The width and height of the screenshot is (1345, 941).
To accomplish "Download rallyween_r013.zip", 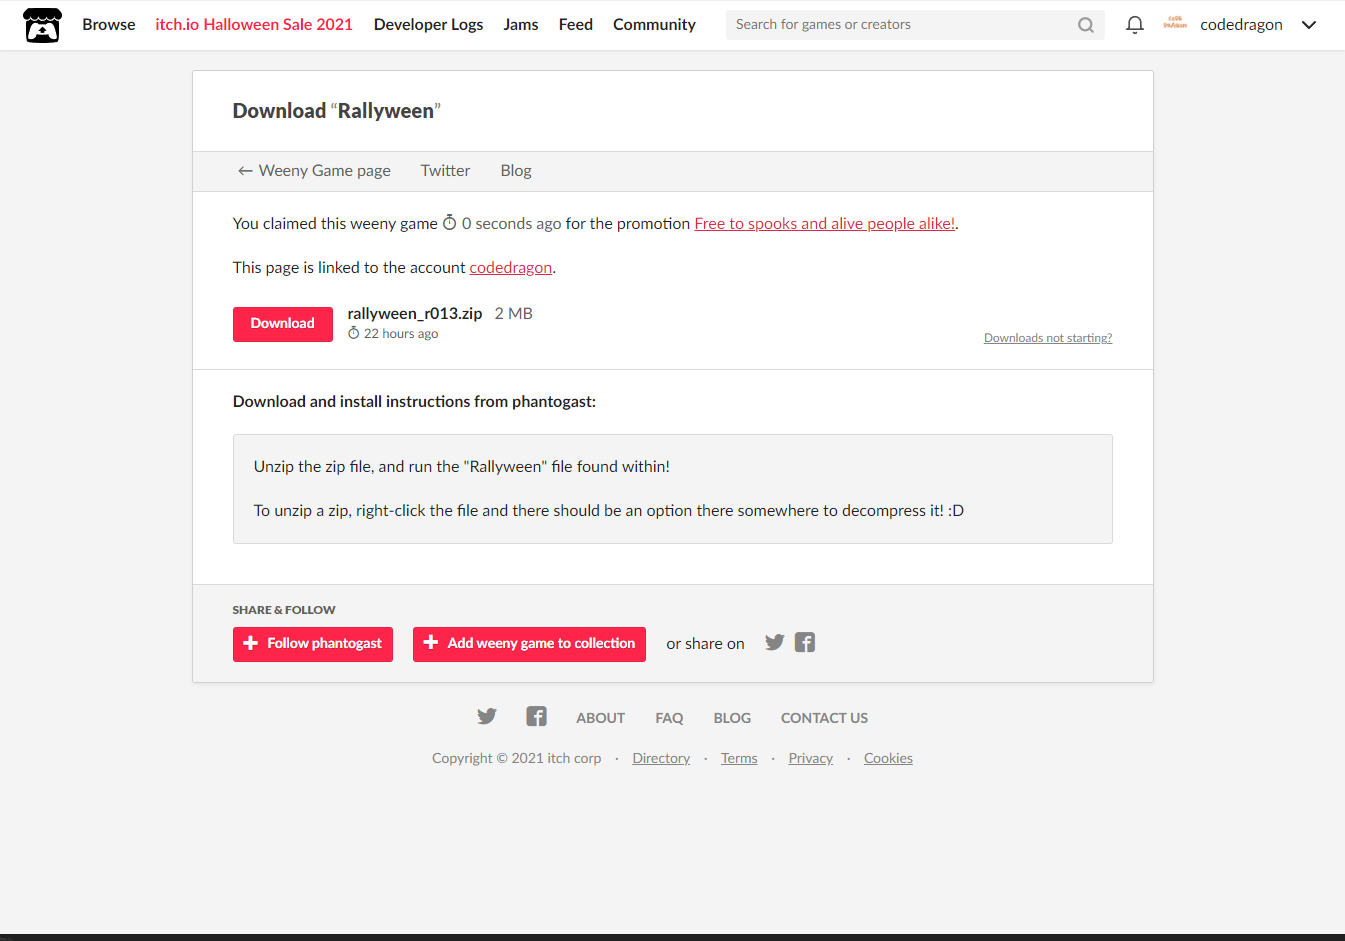I will tap(283, 324).
